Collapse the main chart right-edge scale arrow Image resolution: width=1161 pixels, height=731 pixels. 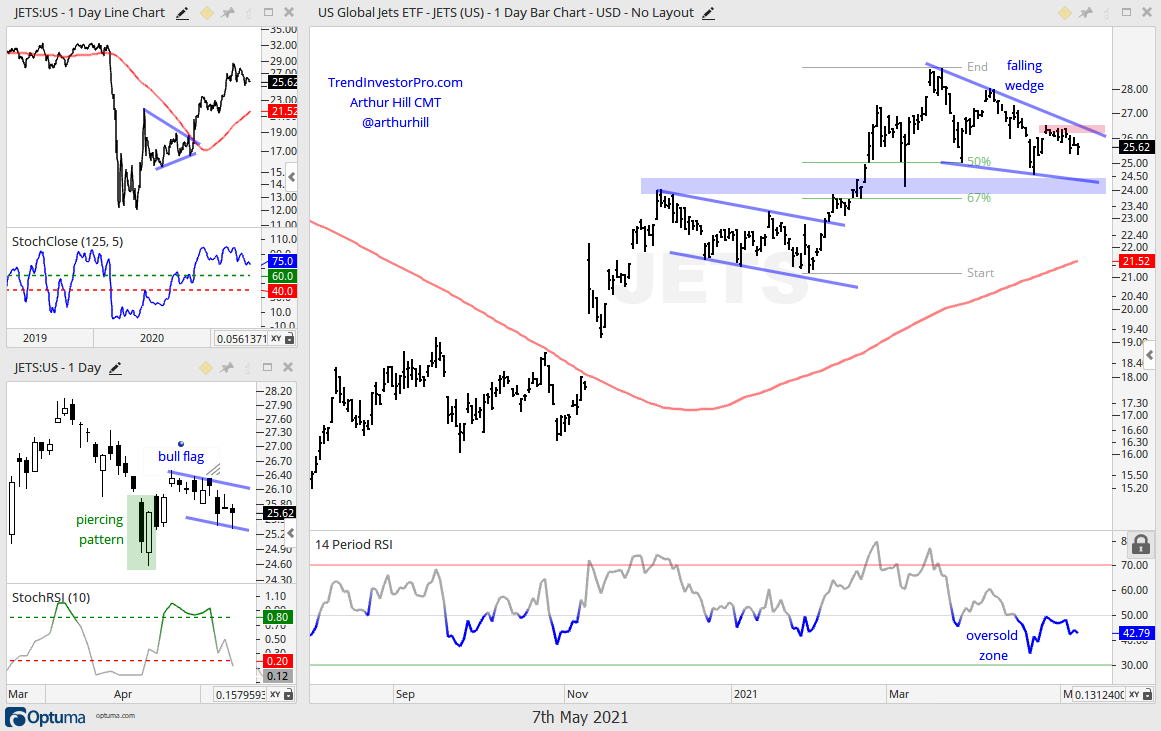[x=1150, y=356]
